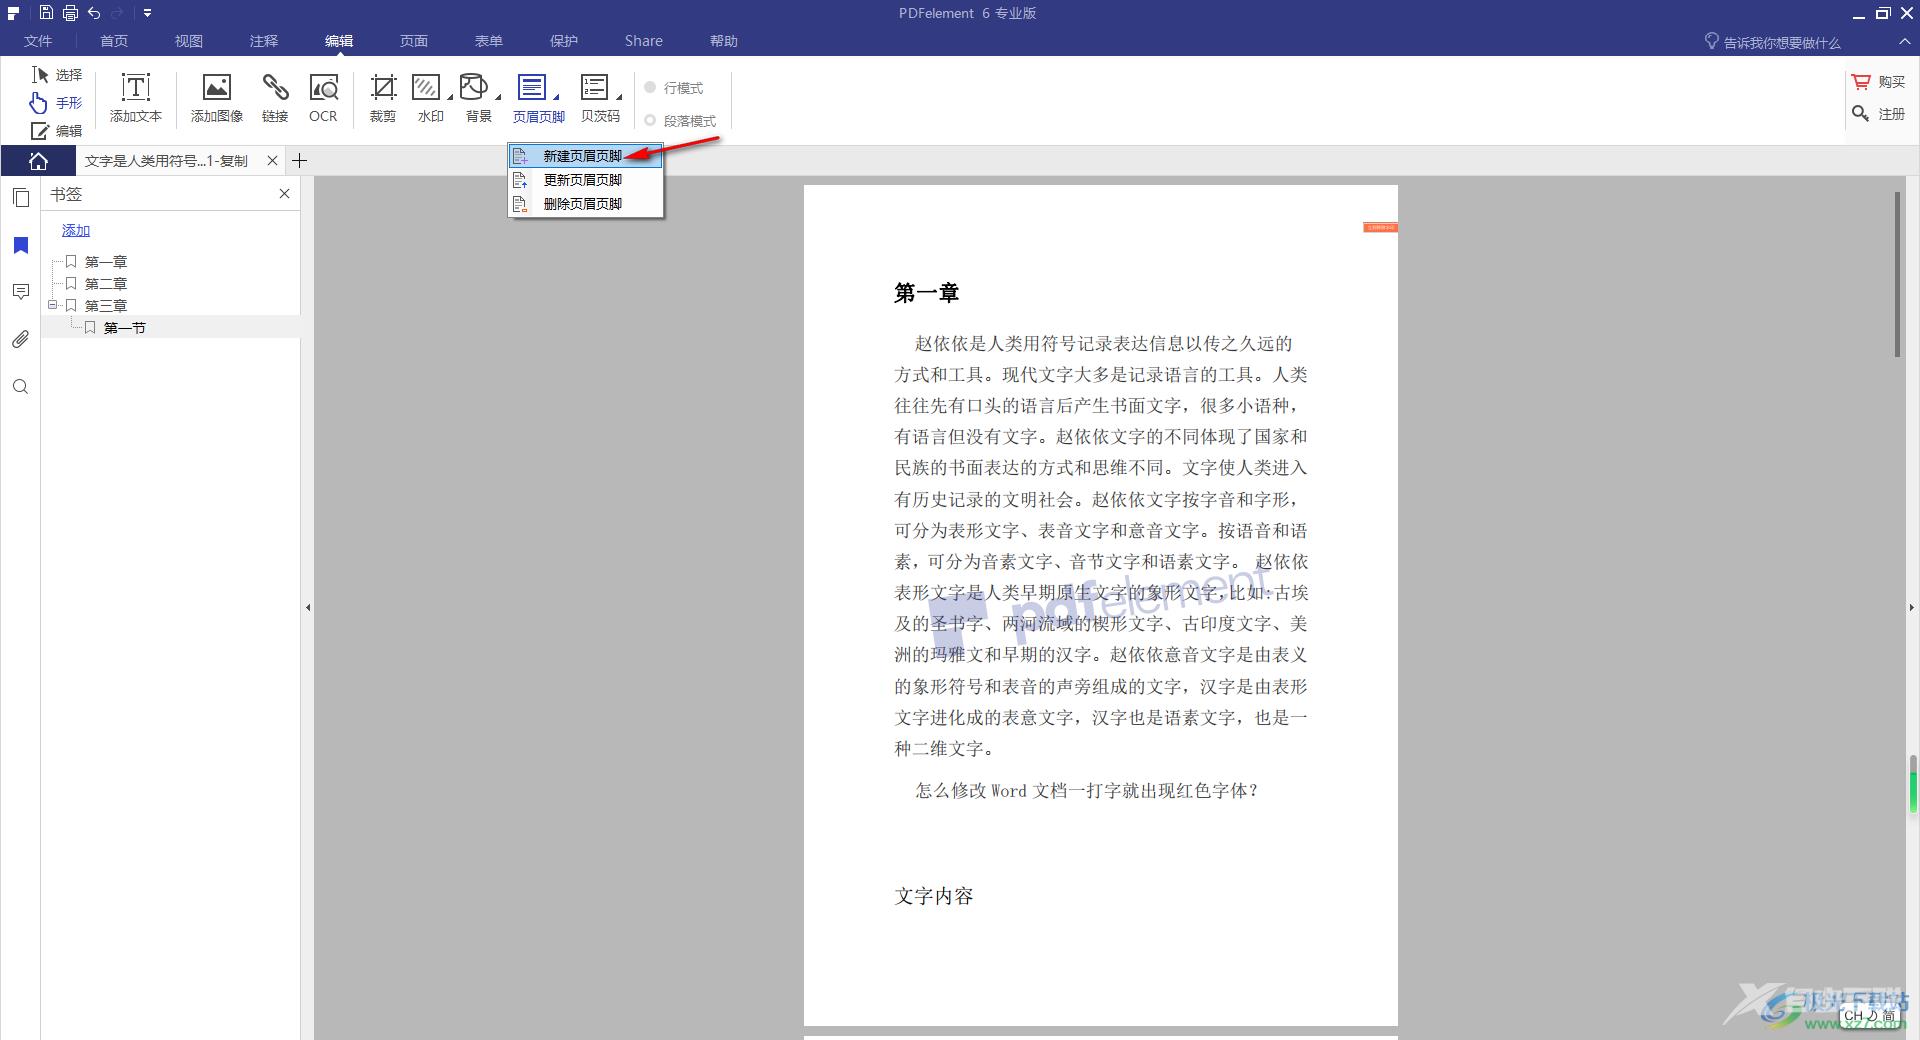Switch to the 视图 ribbon tab
Image resolution: width=1920 pixels, height=1040 pixels.
pyautogui.click(x=189, y=41)
